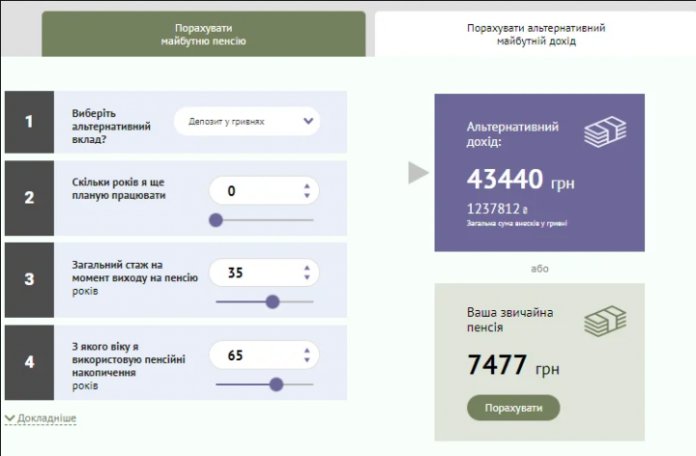The height and width of the screenshot is (456, 696).
Task: Click the total work experience slider handle
Action: point(272,301)
